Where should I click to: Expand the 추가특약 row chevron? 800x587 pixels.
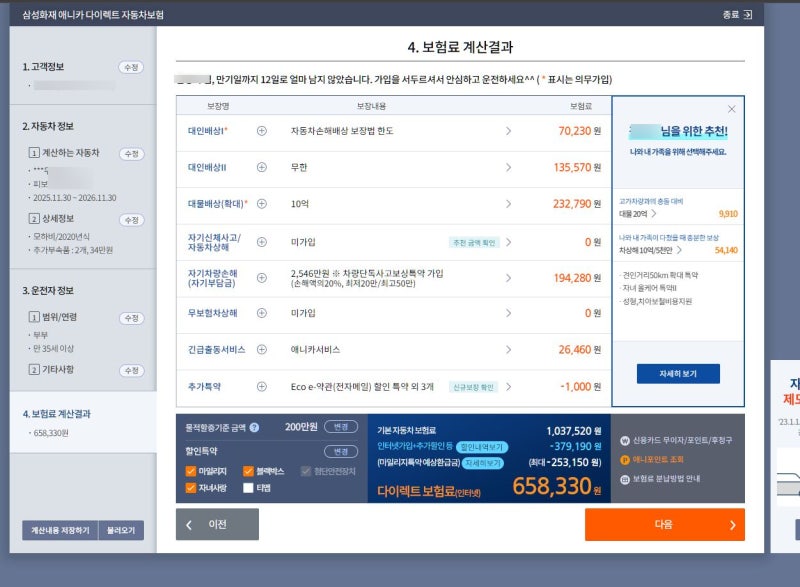[x=508, y=387]
